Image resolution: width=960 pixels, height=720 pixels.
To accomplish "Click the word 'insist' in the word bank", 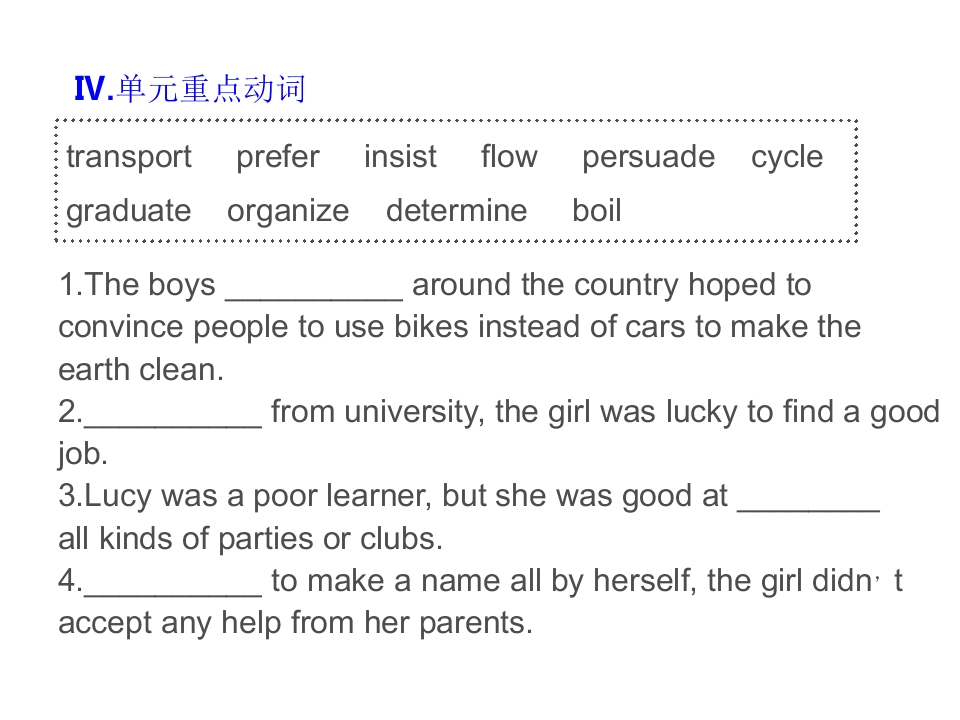I will [400, 156].
